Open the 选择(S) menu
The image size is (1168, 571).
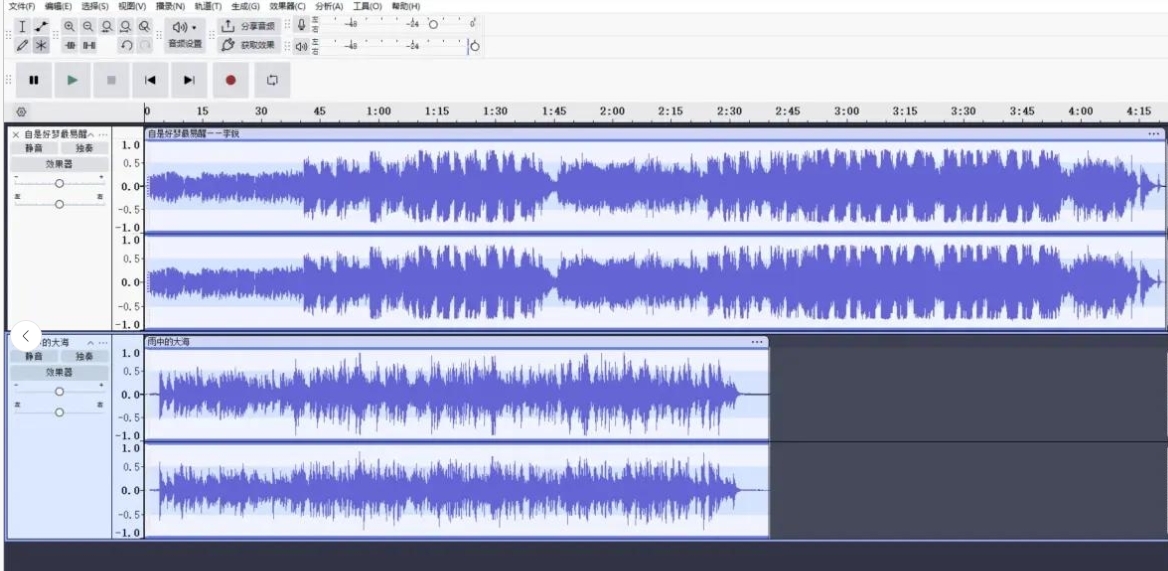(95, 6)
